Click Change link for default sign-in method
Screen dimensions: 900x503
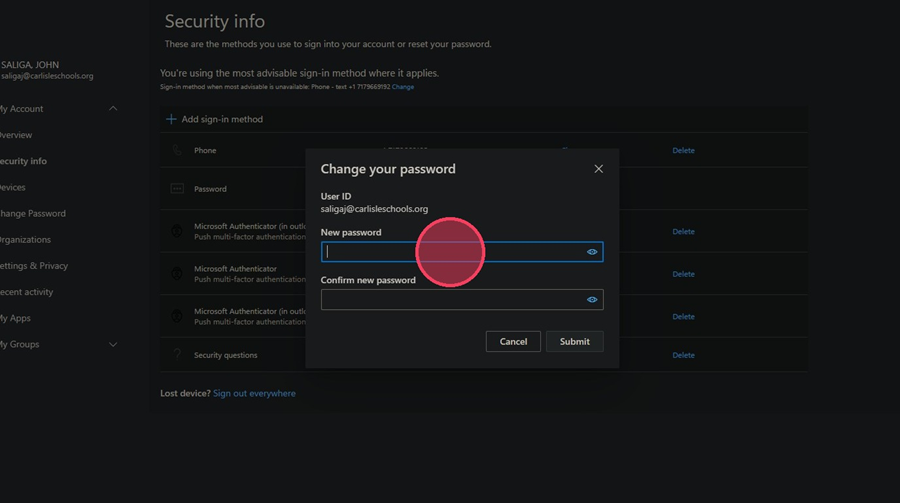pos(403,87)
